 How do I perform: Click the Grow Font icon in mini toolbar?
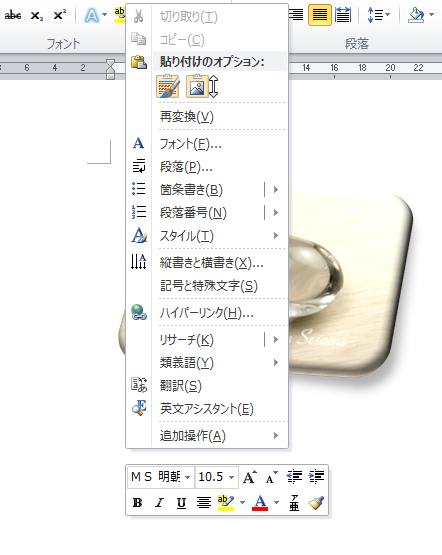click(250, 477)
